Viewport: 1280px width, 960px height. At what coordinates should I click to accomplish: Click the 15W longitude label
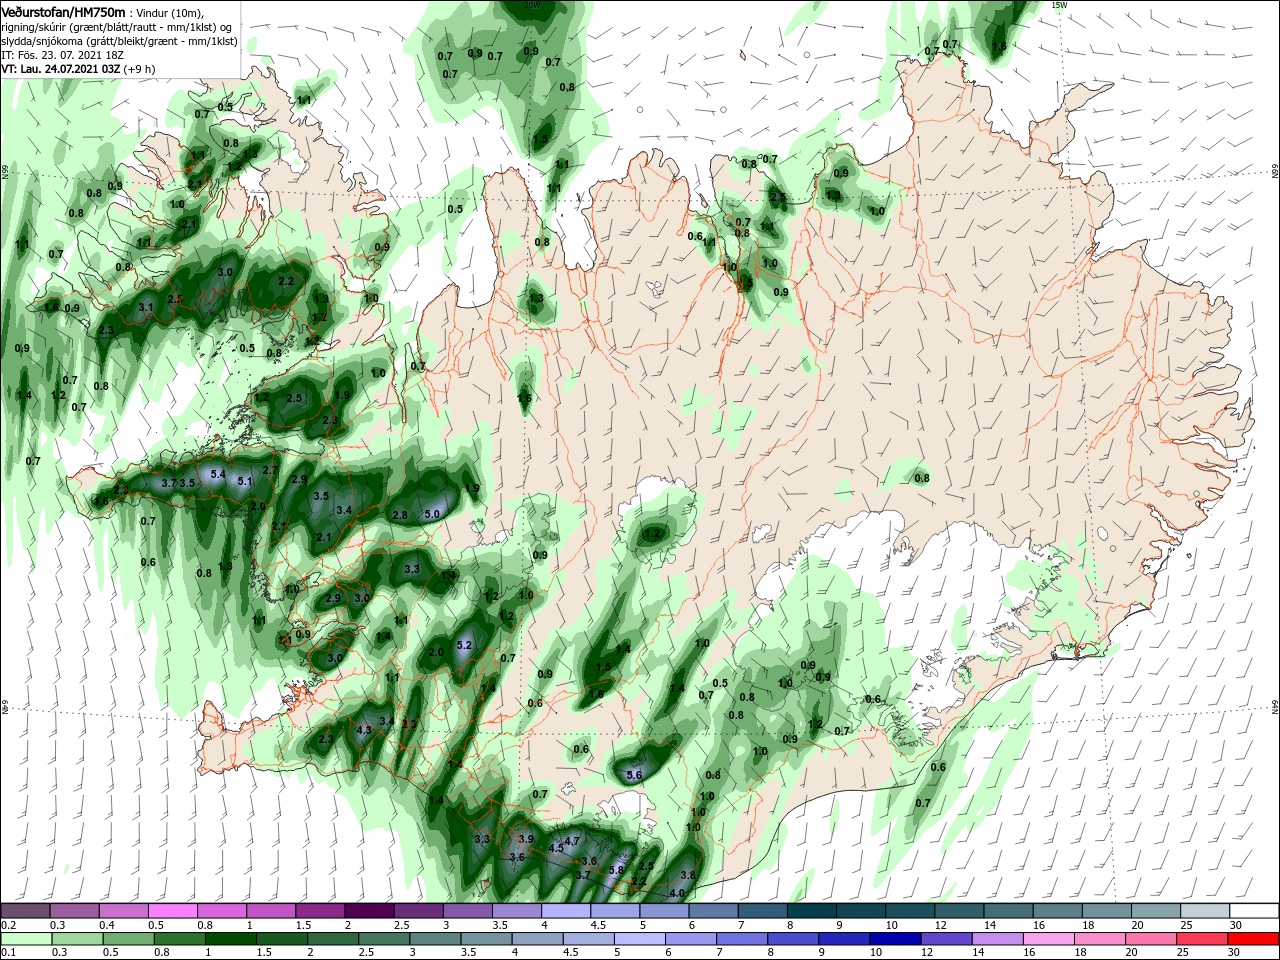1060,5
